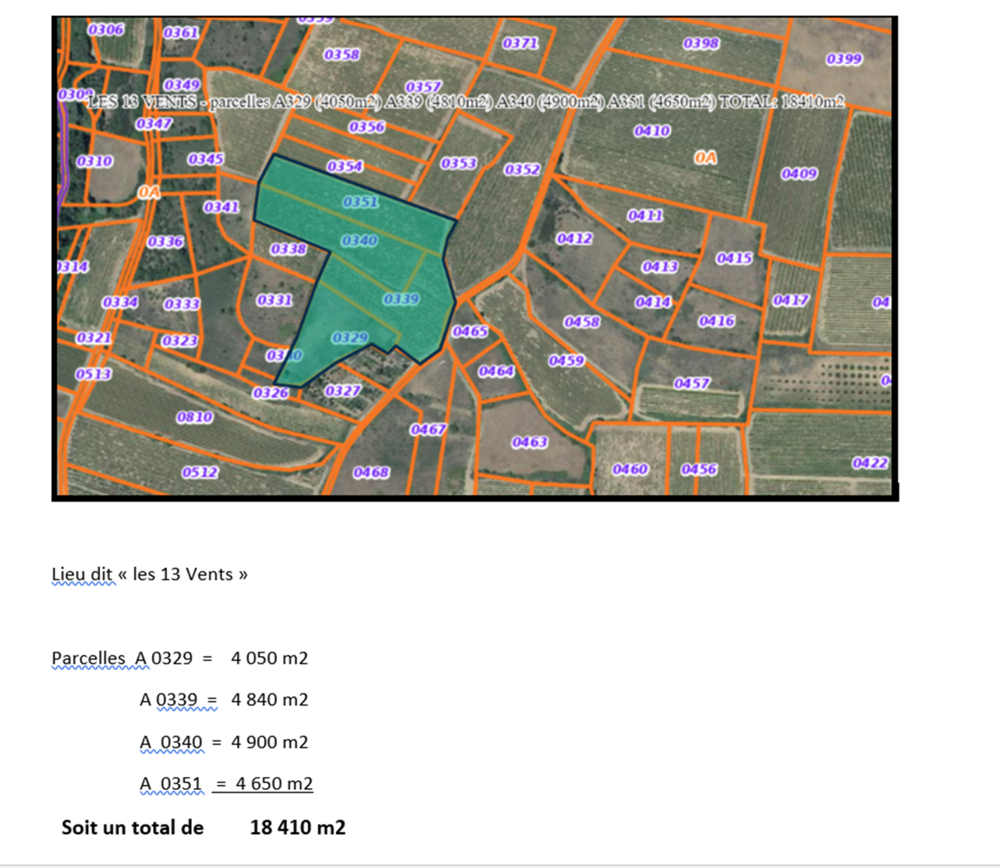Click map parcel label 0338
Image resolution: width=1000 pixels, height=868 pixels.
(x=288, y=249)
